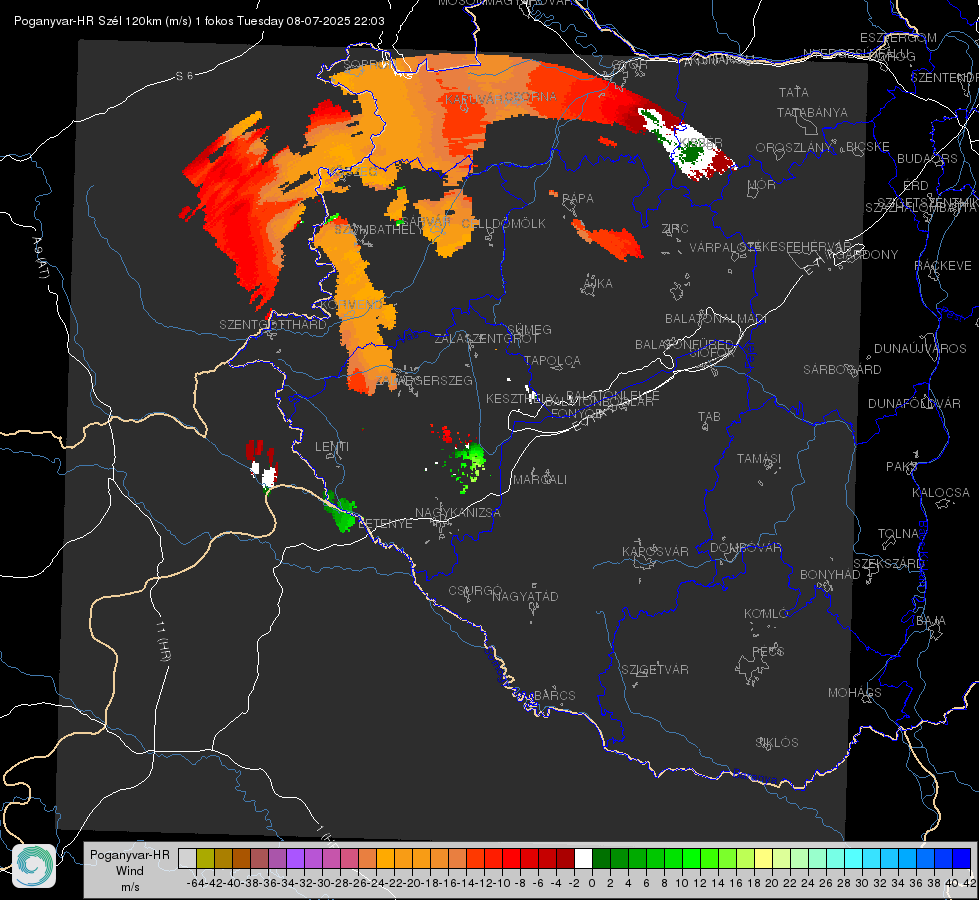Click the BAJA label
Viewport: 979px width, 900px height.
click(x=931, y=621)
